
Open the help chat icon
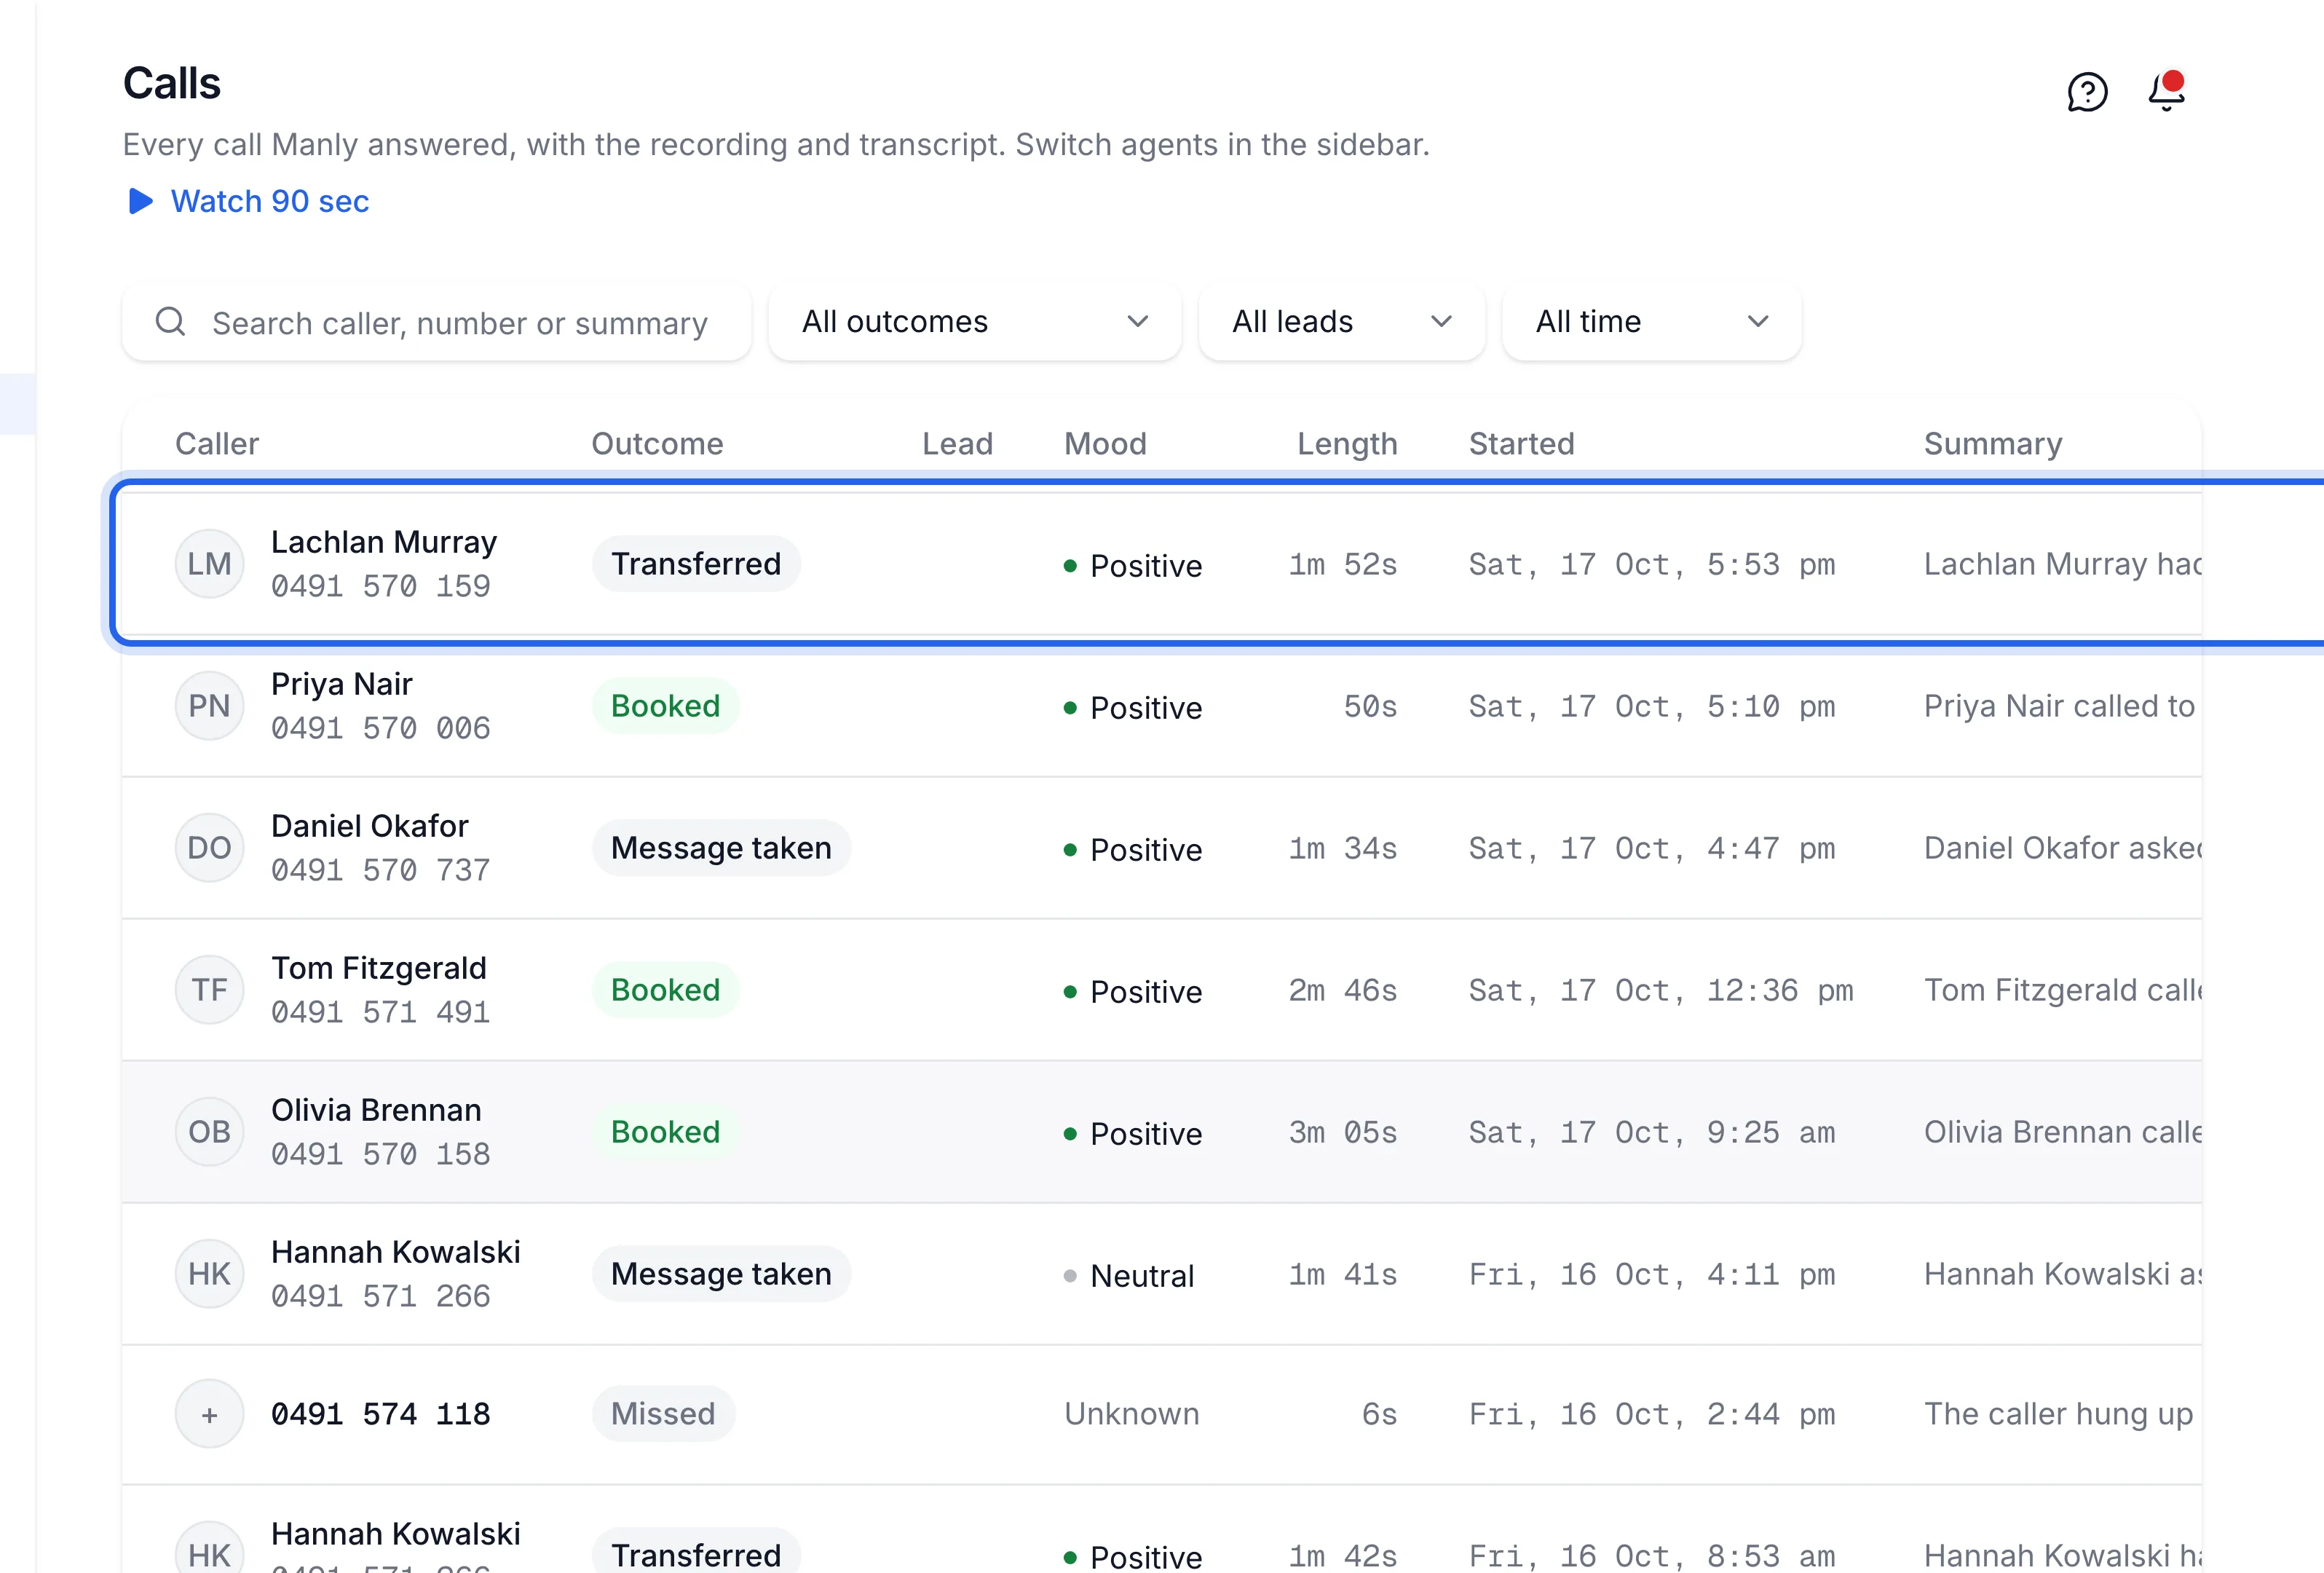click(x=2087, y=92)
